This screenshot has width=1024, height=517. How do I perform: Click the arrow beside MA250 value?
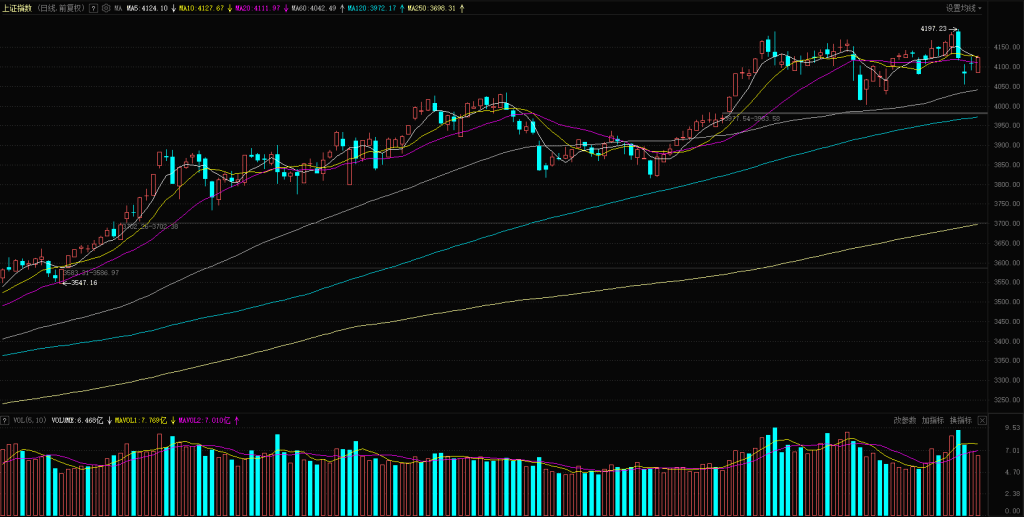click(x=461, y=8)
